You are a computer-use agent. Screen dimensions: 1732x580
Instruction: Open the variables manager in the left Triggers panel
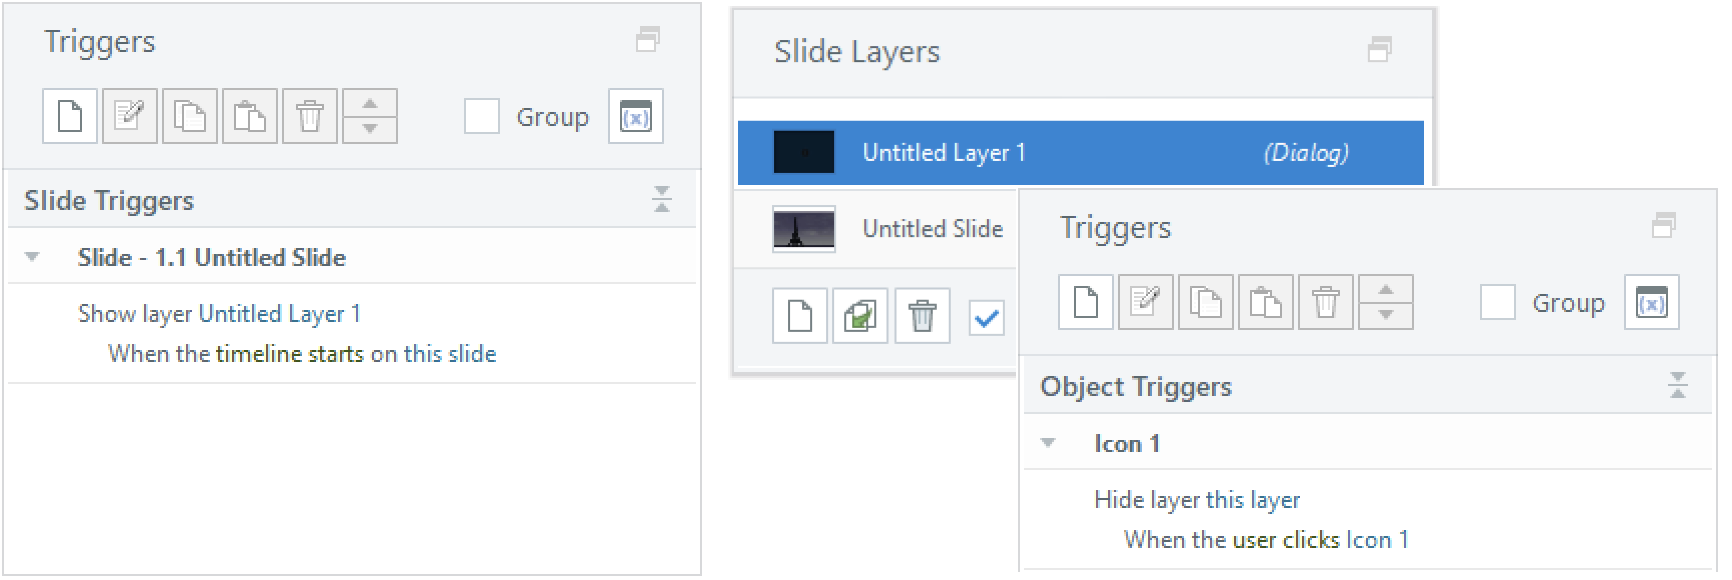[x=636, y=116]
